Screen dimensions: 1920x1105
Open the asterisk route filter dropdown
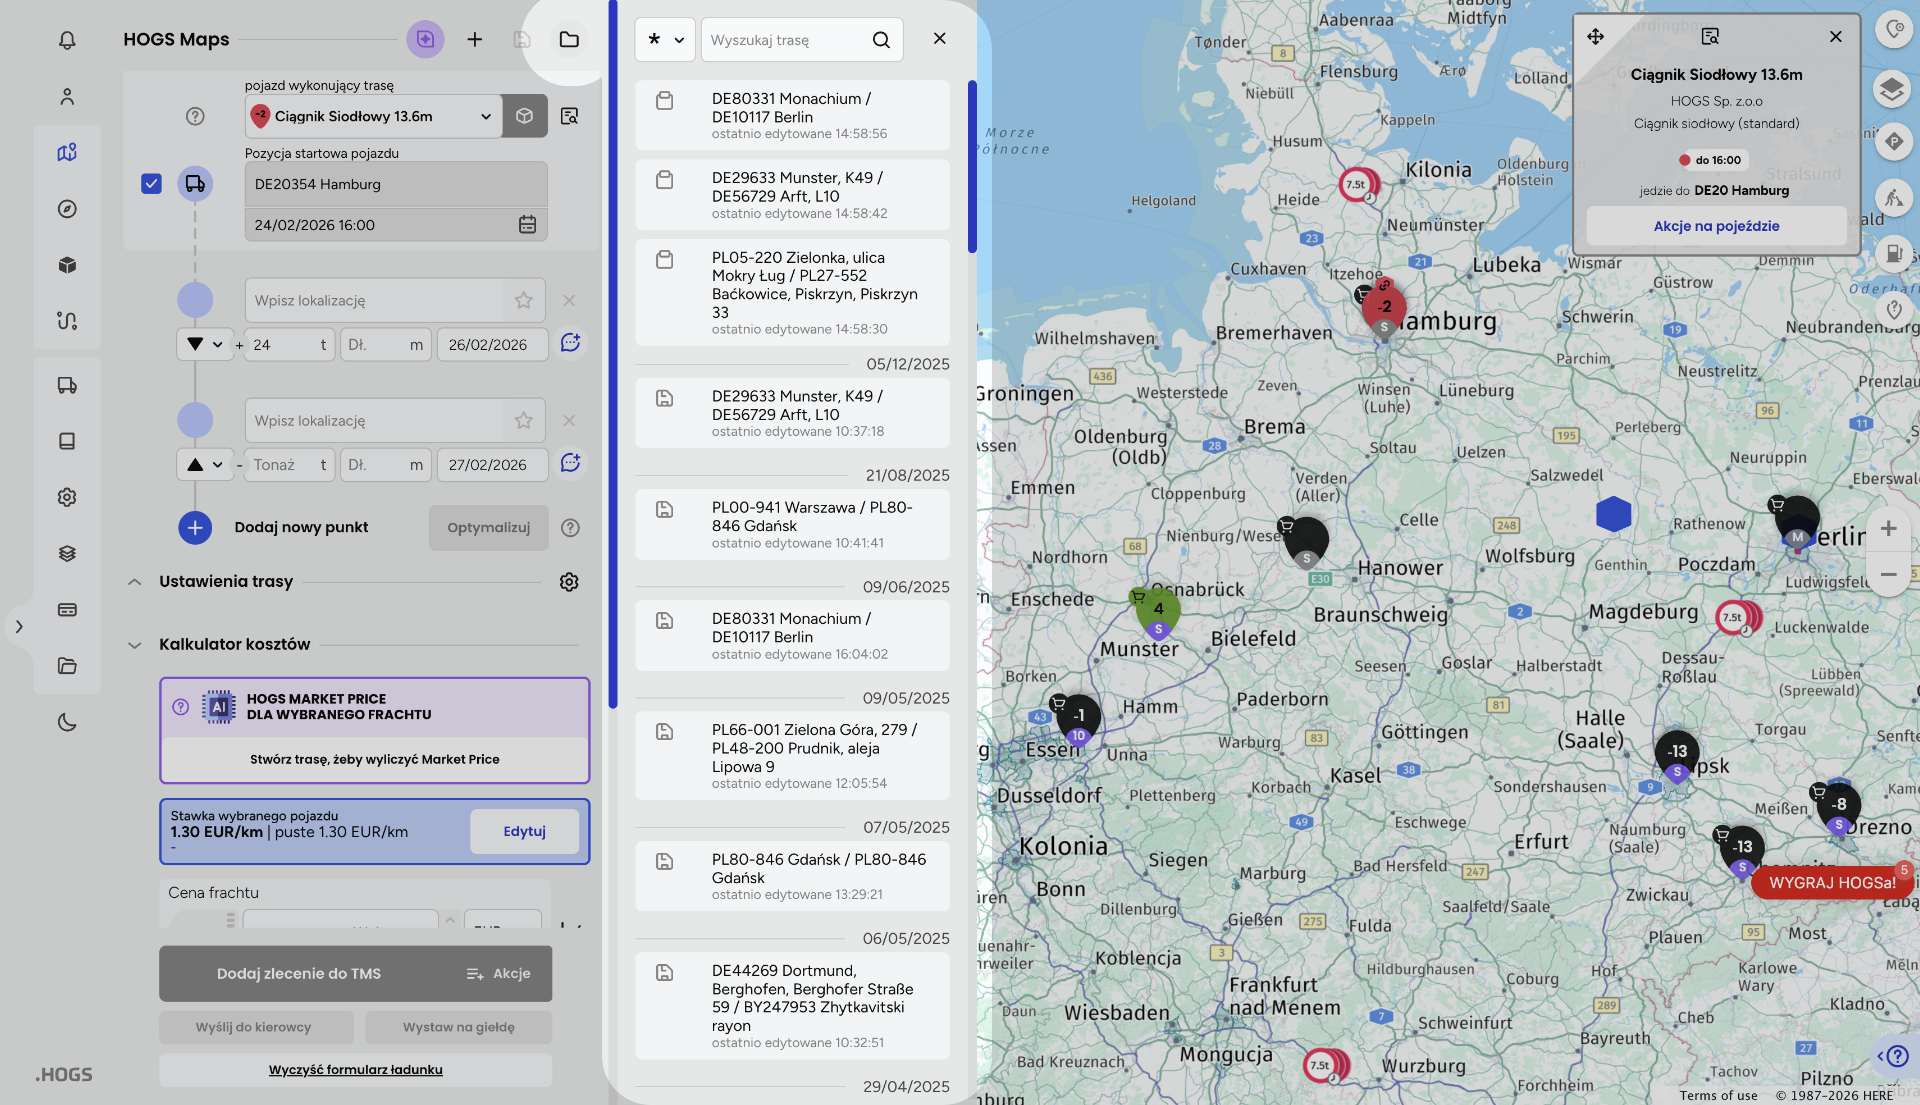coord(665,40)
